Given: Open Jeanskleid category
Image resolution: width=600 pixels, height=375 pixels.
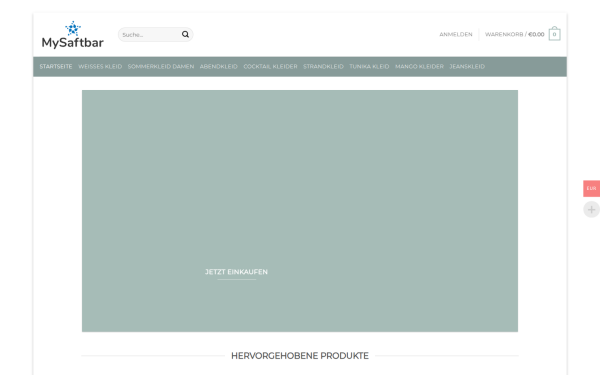Looking at the screenshot, I should pos(467,67).
